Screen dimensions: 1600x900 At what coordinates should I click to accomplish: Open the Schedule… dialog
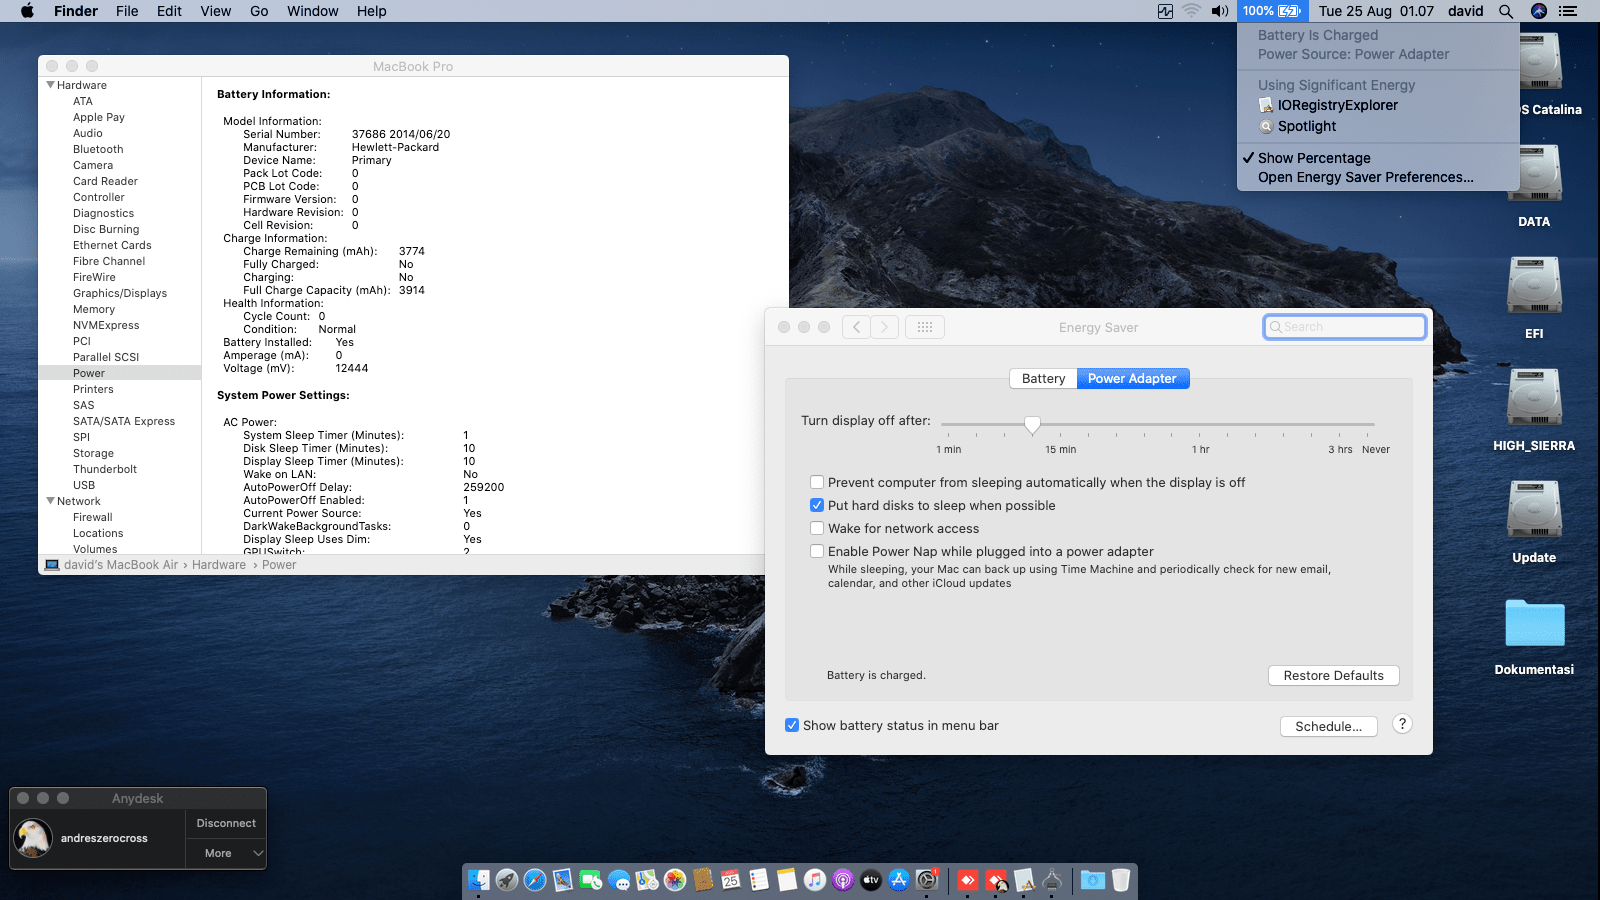[1328, 726]
